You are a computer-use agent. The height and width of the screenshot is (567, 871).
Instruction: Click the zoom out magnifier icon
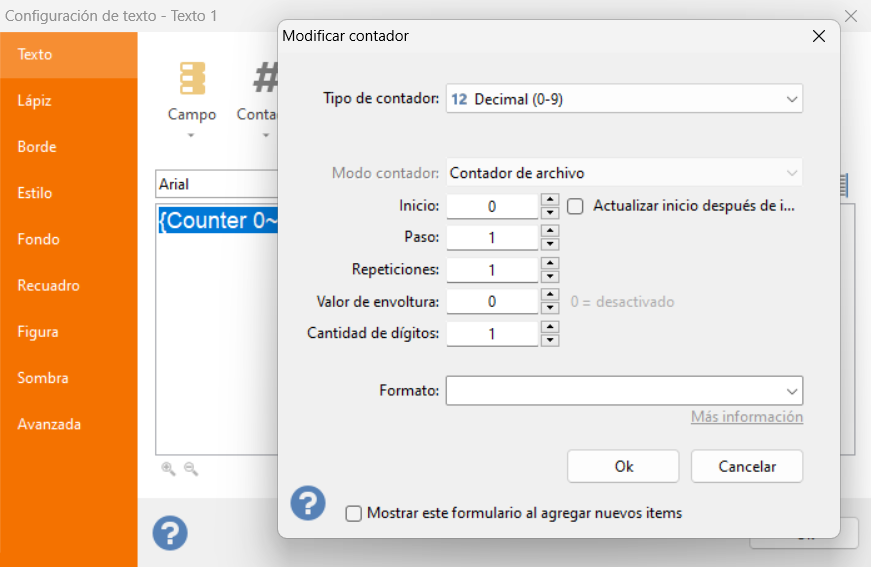(x=191, y=469)
